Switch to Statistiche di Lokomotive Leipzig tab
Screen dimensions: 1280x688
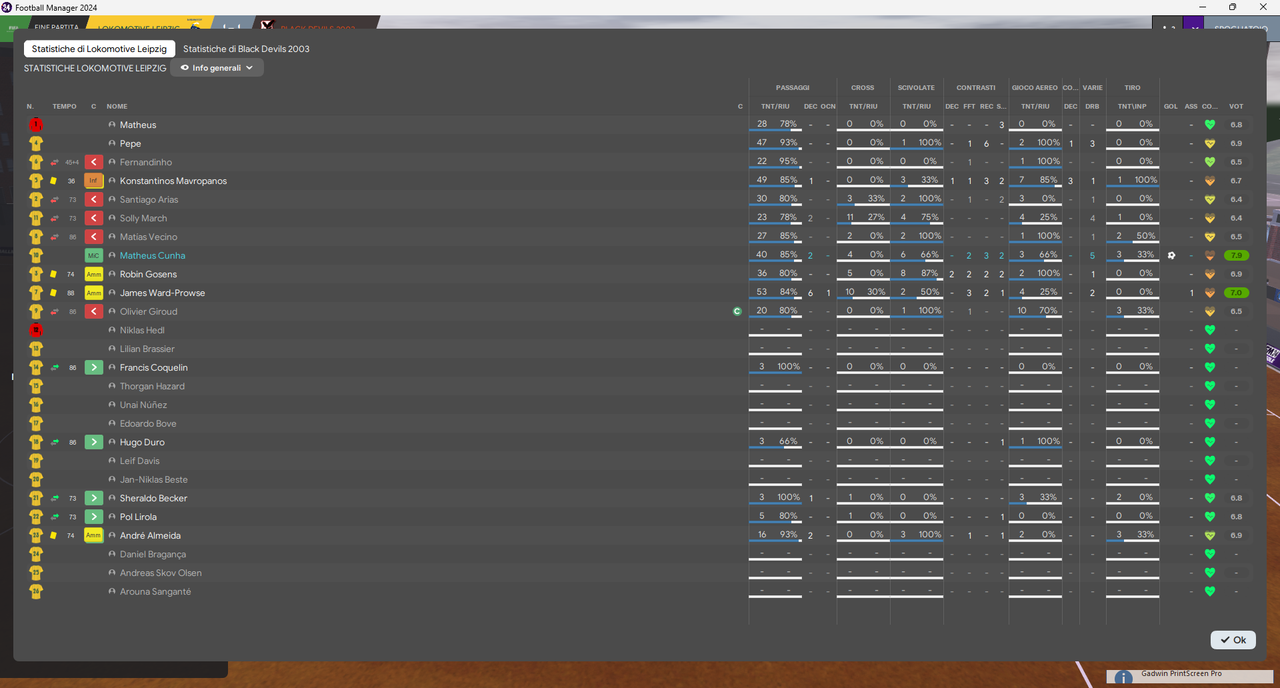[99, 48]
